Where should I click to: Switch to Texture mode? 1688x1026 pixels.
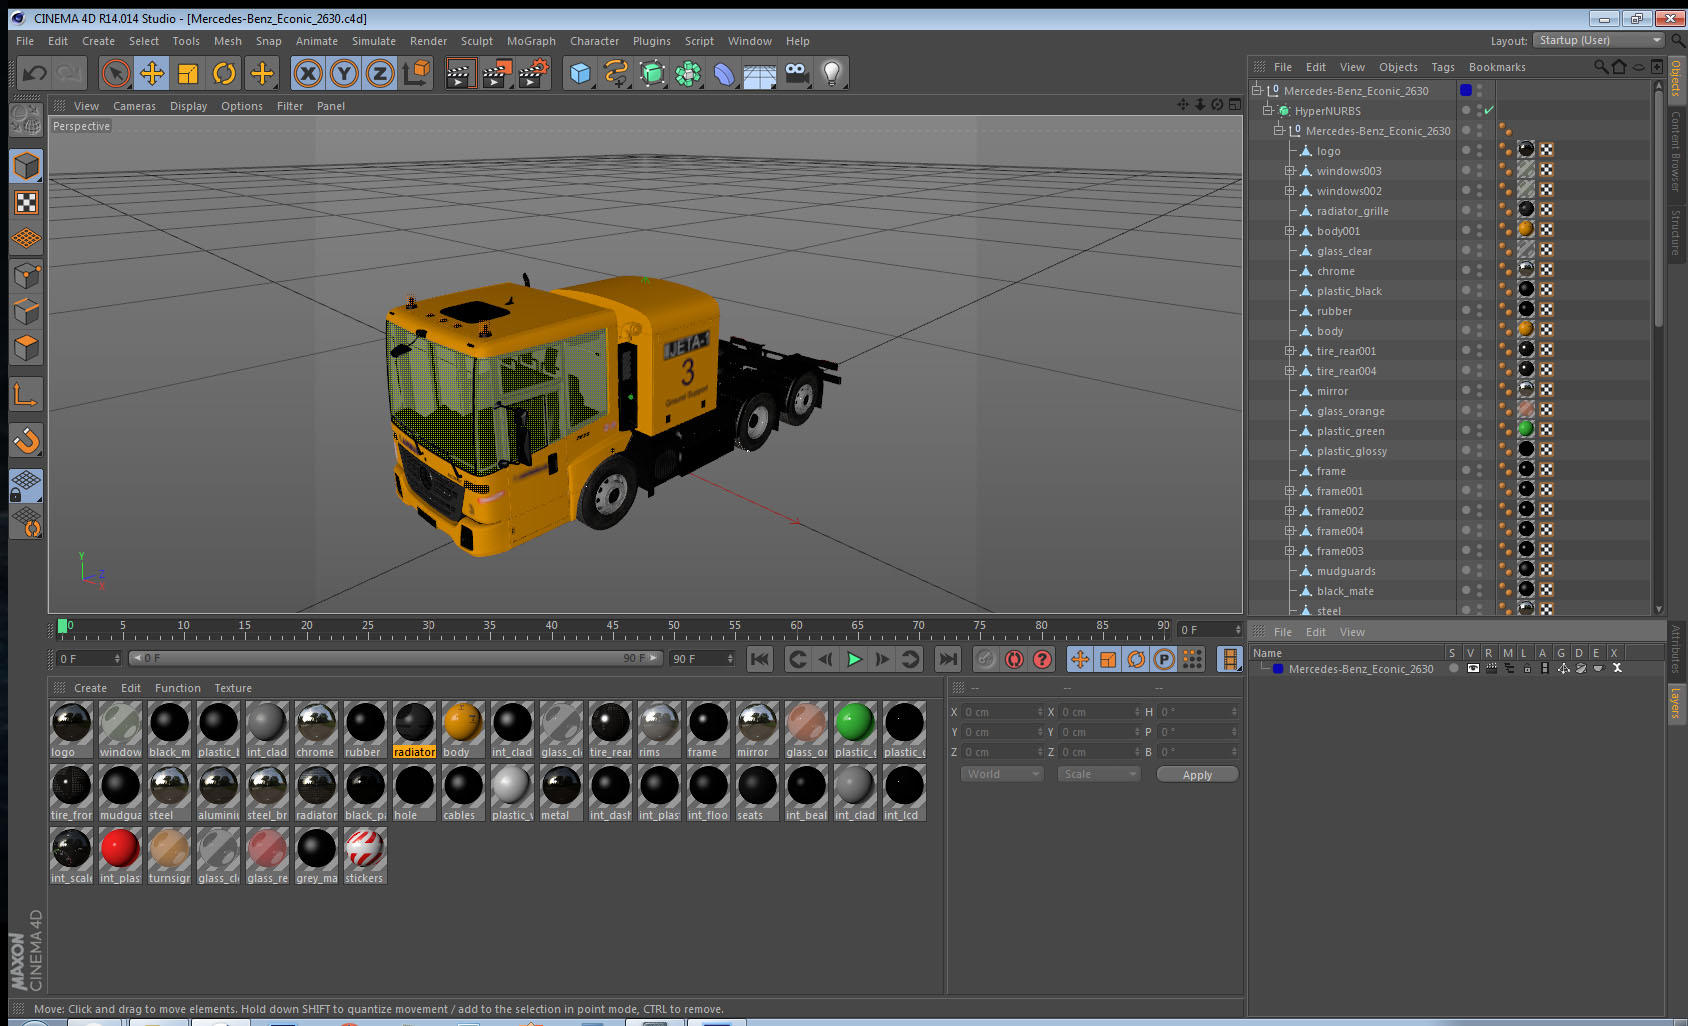(26, 203)
